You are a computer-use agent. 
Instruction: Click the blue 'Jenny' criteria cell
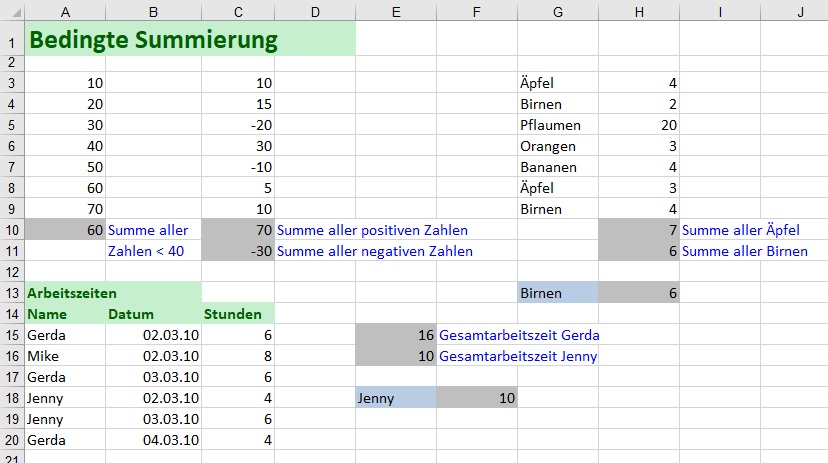click(395, 398)
